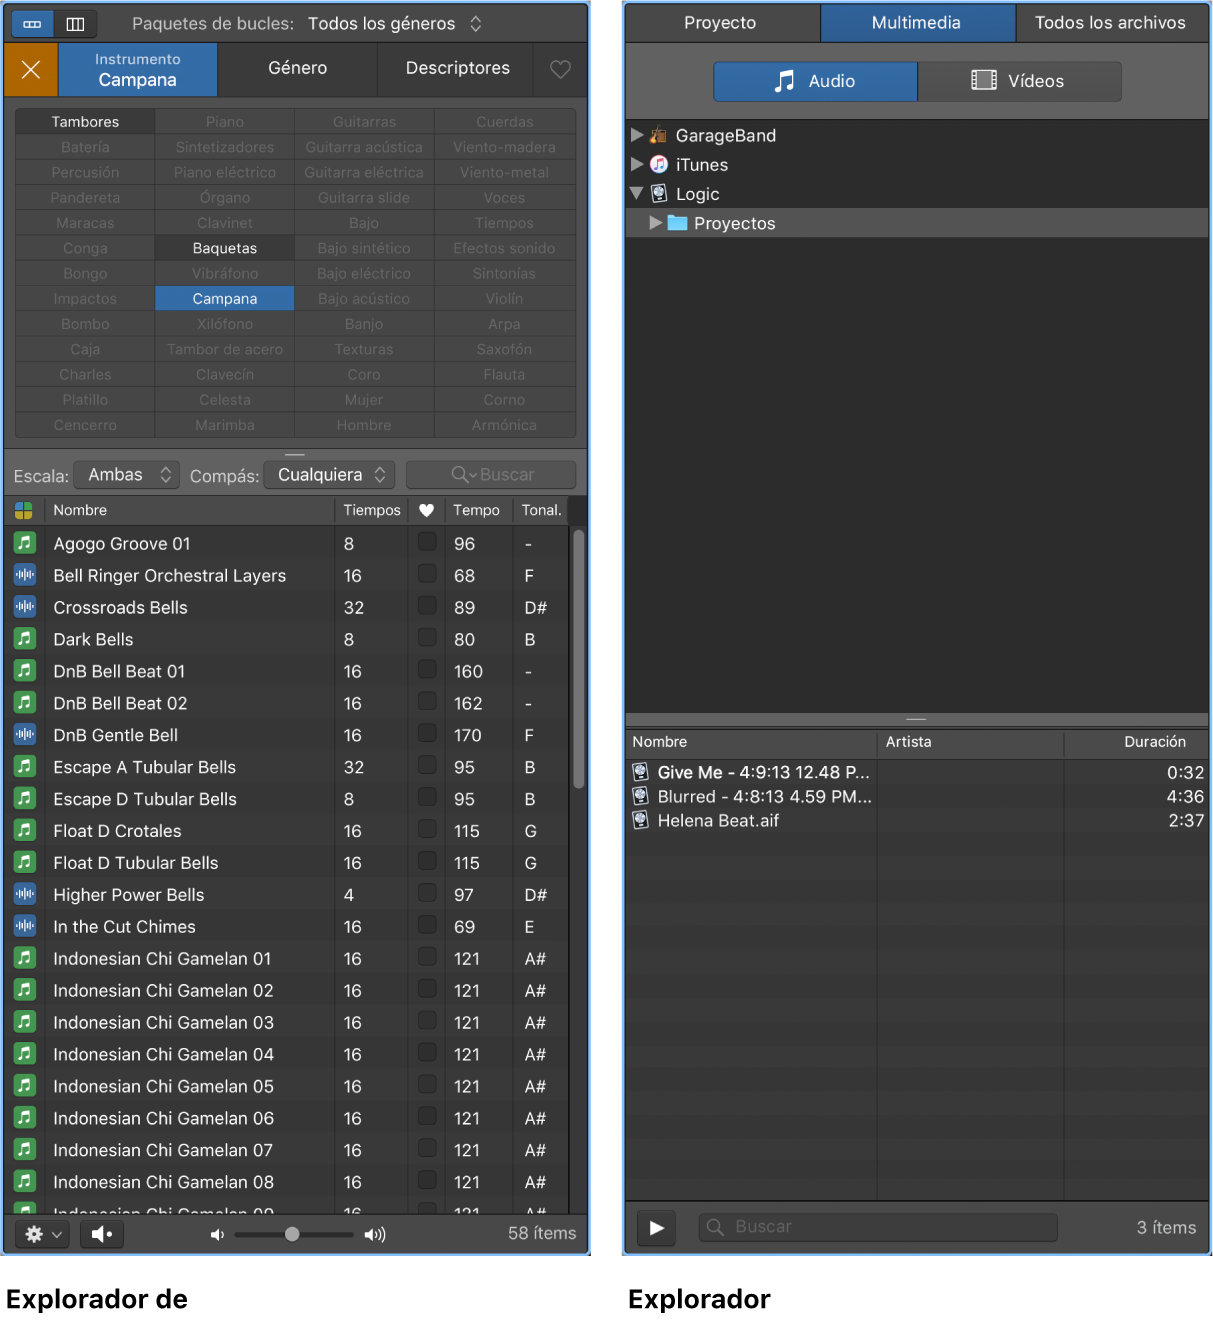Mark Float D Crotales as favorite

tap(427, 829)
